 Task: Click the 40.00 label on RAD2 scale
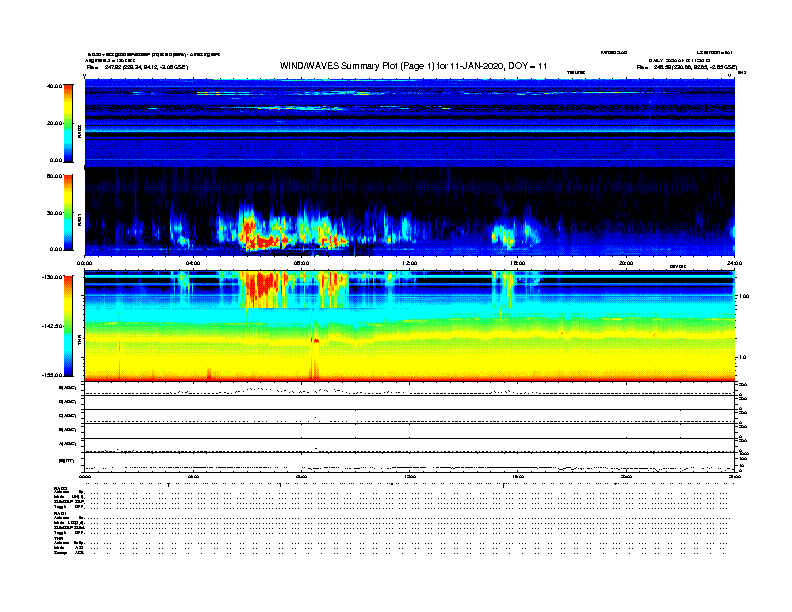pos(54,86)
